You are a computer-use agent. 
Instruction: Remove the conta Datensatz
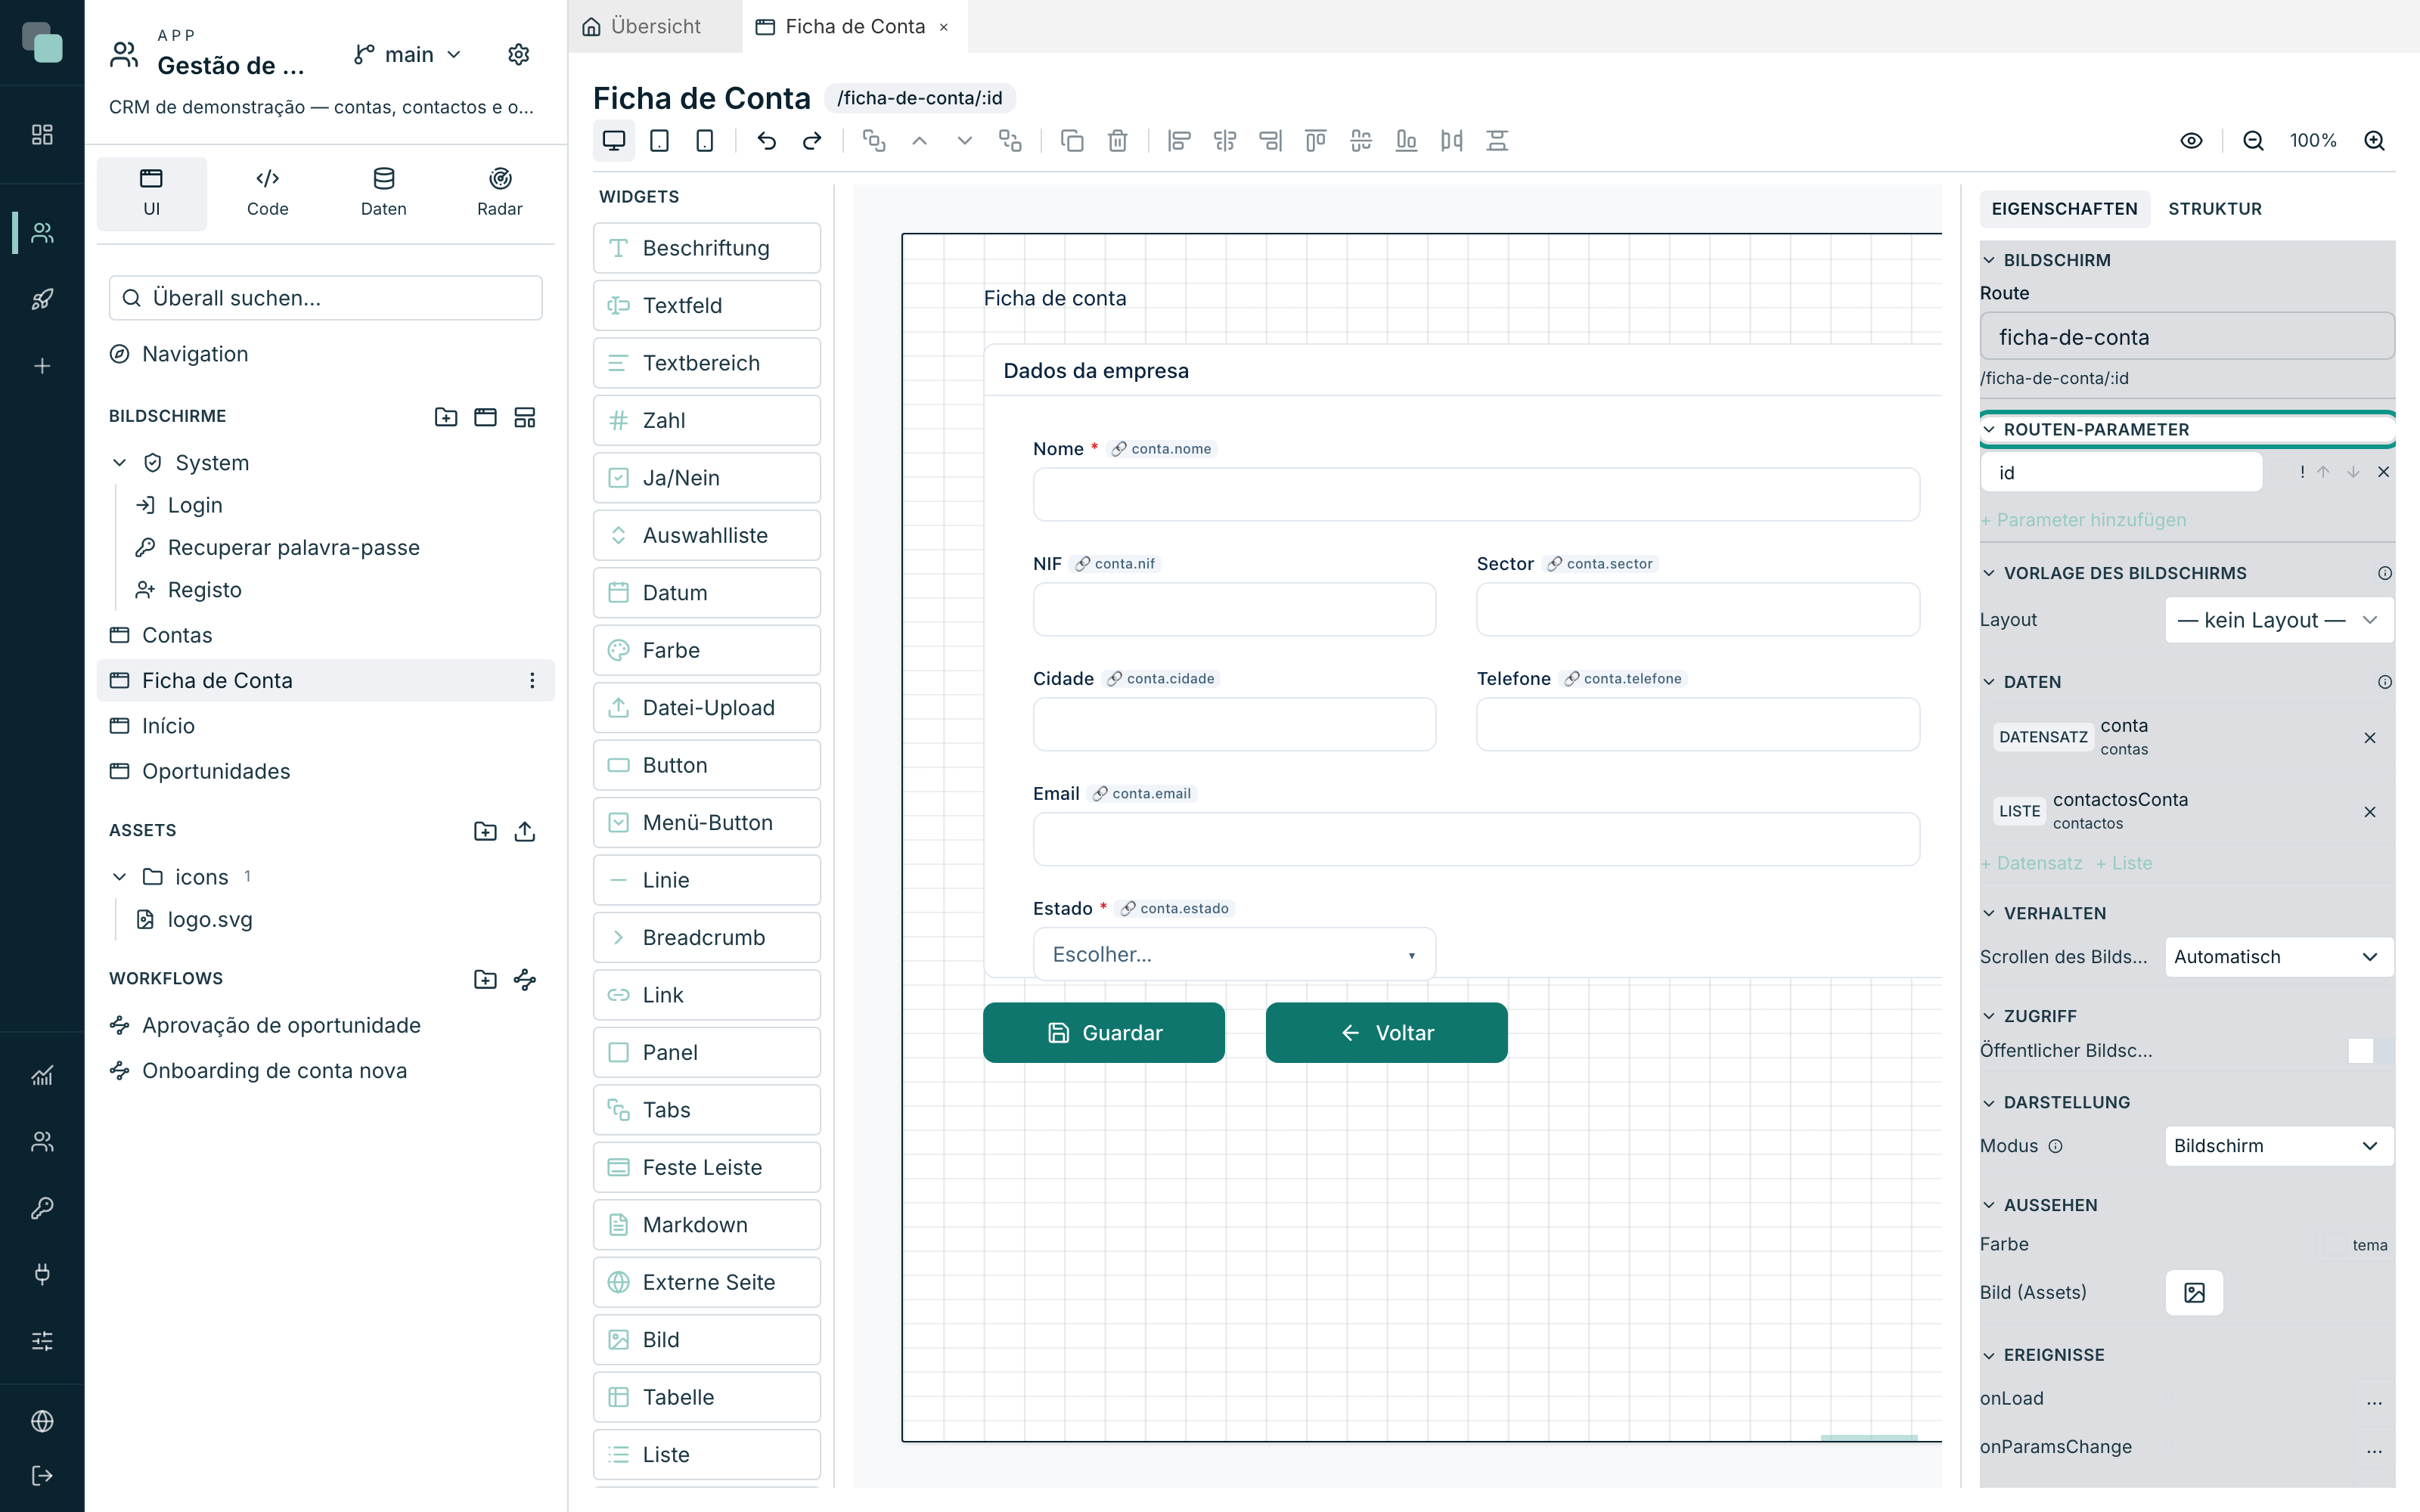2370,738
